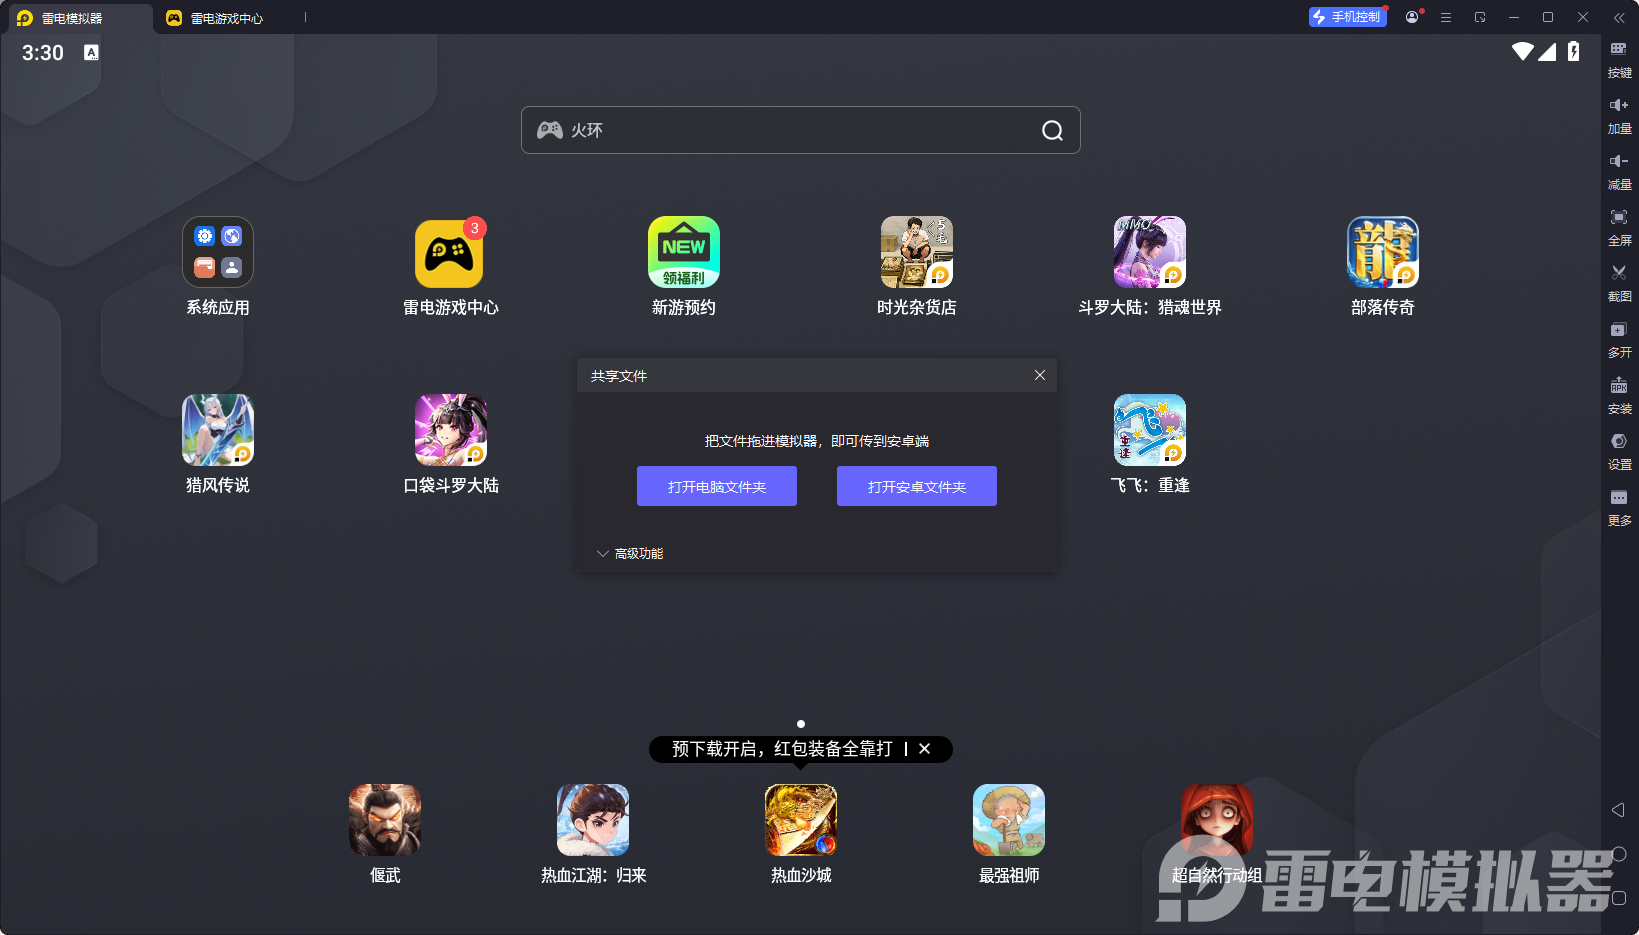Open emulator 设置 from the sidebar

coord(1619,452)
